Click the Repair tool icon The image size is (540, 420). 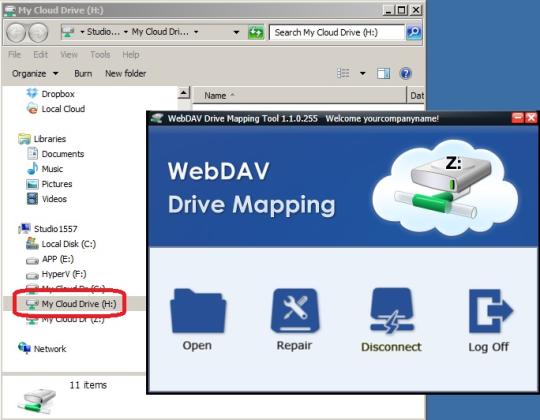pyautogui.click(x=295, y=310)
